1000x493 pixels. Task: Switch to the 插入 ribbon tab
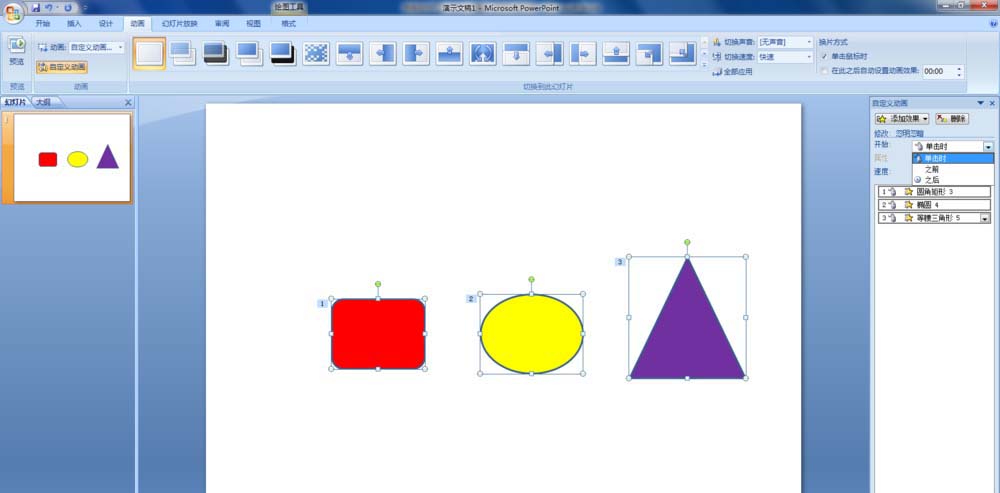75,24
